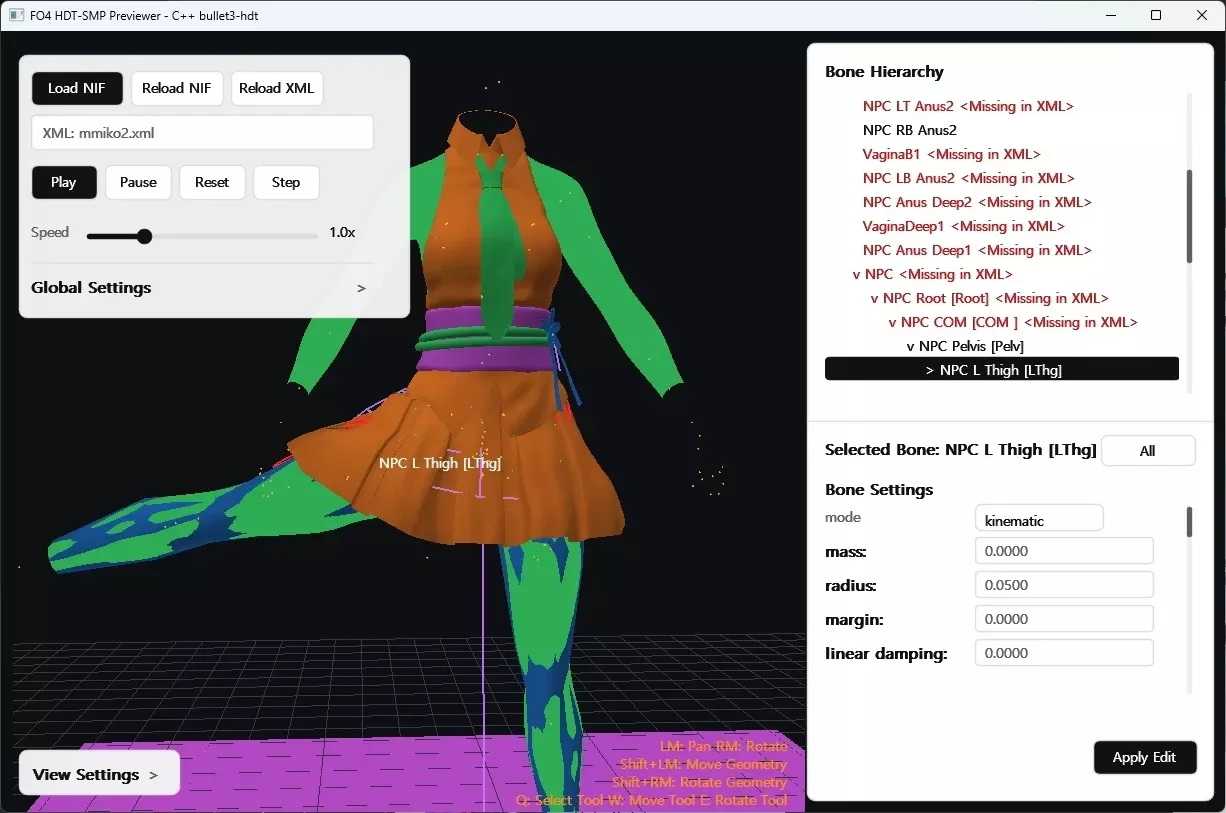Maximize the previewer window
This screenshot has height=813, width=1226.
click(1156, 15)
